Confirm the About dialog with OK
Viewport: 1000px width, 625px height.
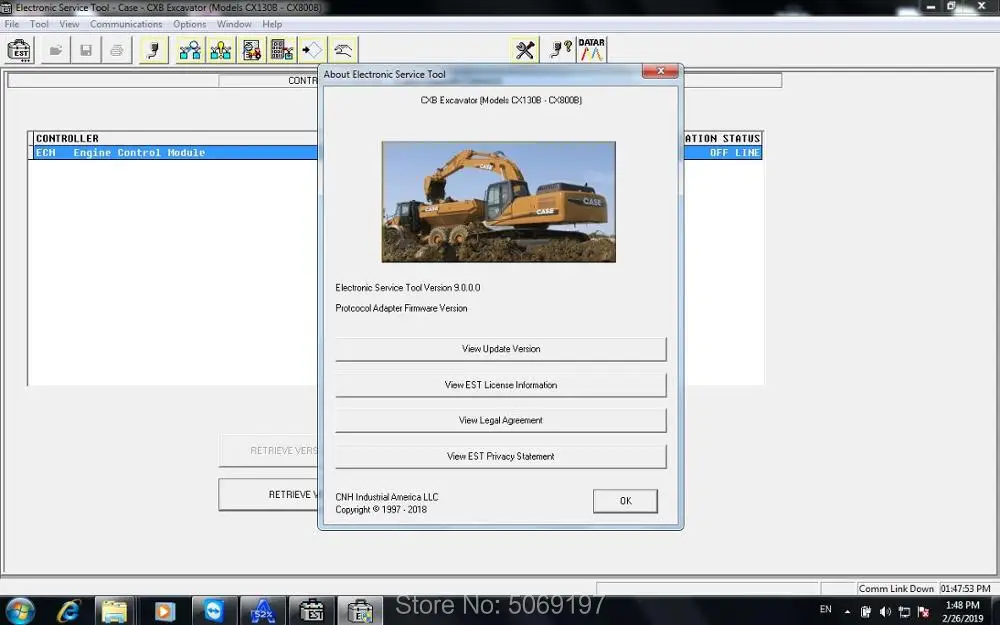(x=625, y=501)
